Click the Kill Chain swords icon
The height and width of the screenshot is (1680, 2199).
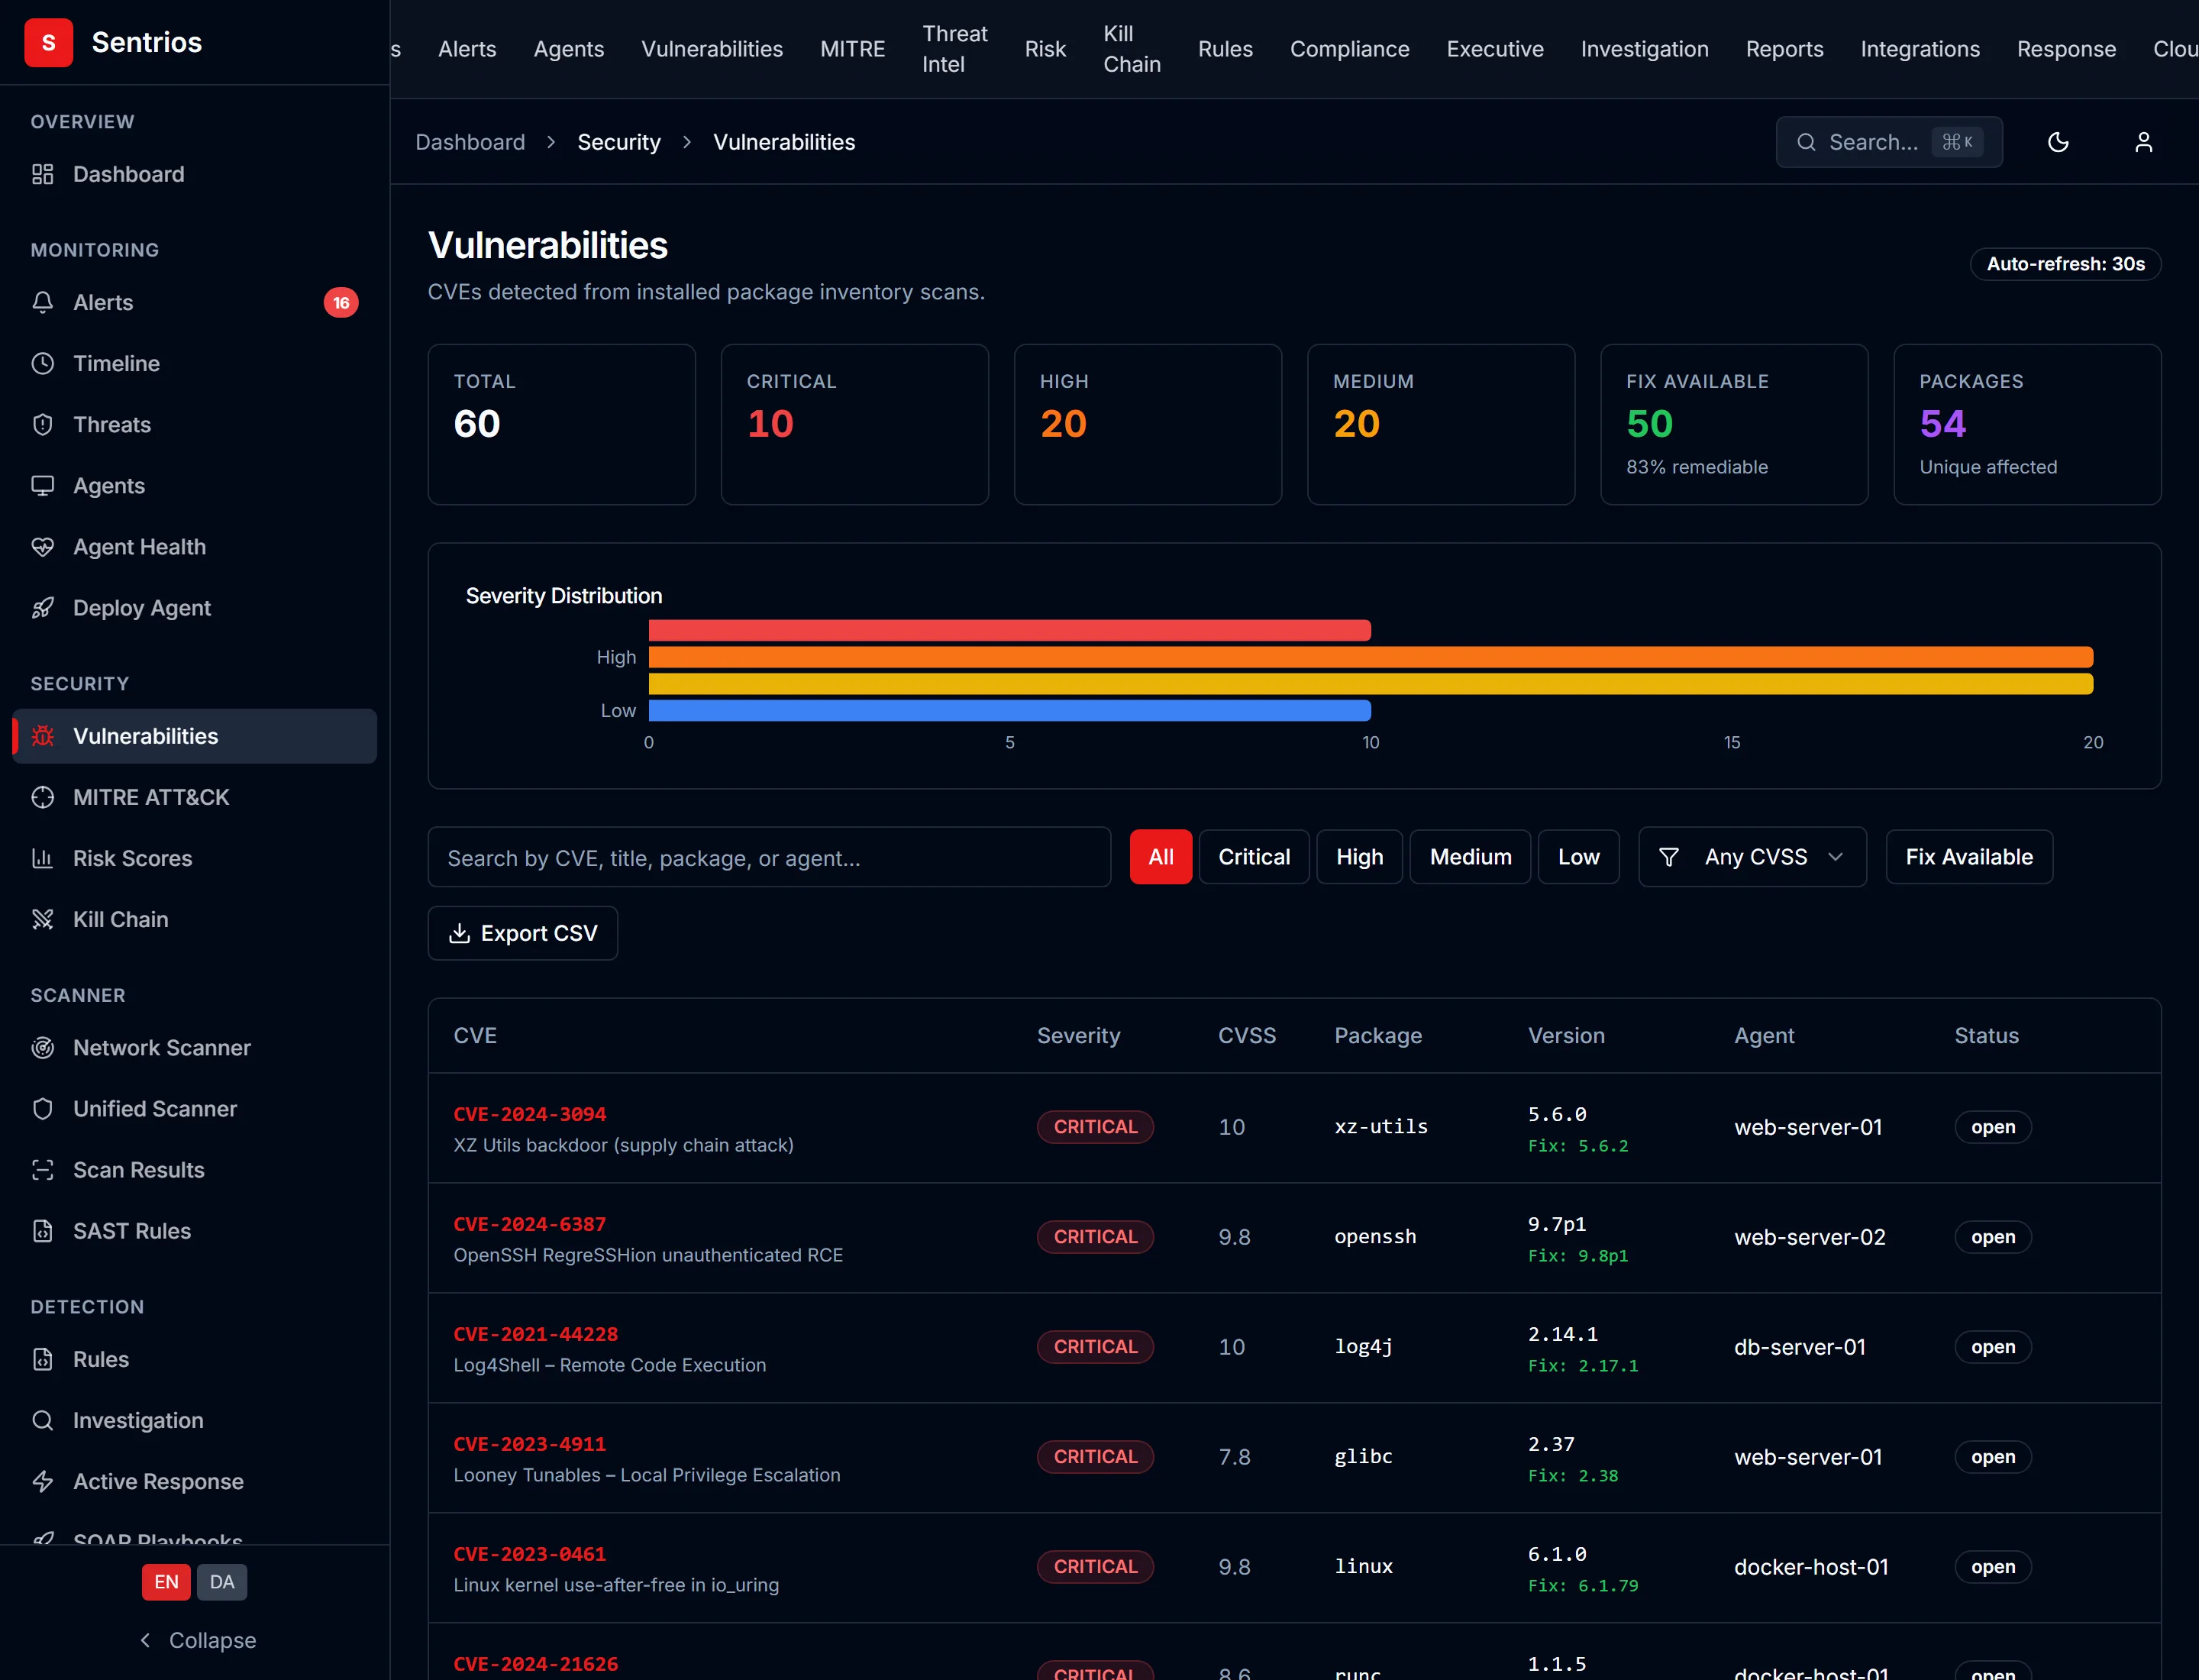point(42,919)
